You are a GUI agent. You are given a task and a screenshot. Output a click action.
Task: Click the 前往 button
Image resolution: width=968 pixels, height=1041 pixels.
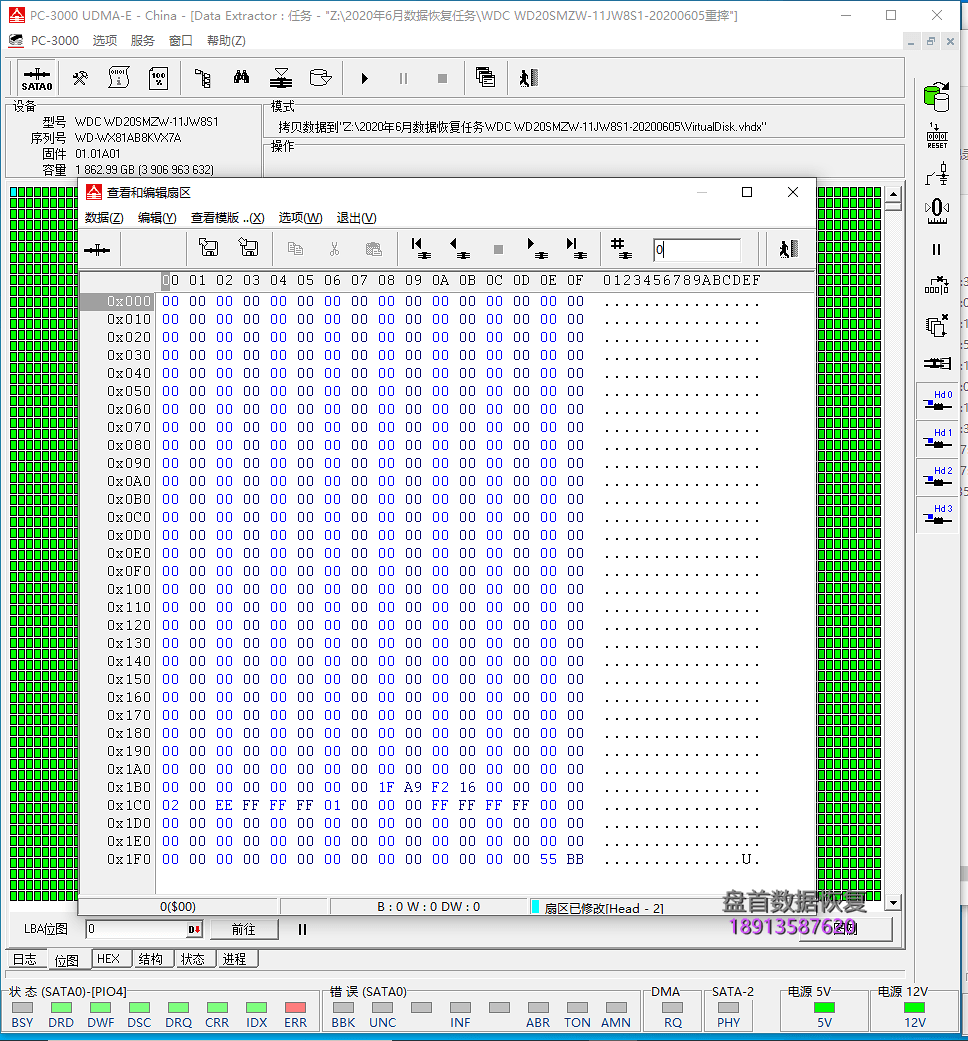click(244, 929)
